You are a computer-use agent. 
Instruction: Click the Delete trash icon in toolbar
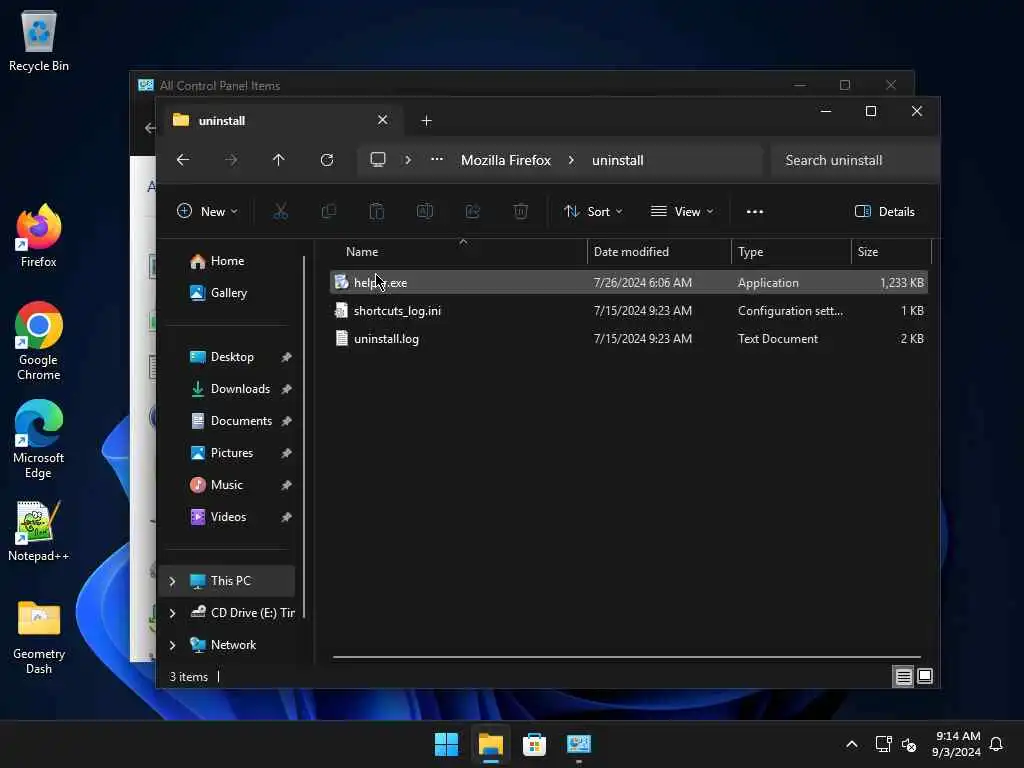(520, 212)
